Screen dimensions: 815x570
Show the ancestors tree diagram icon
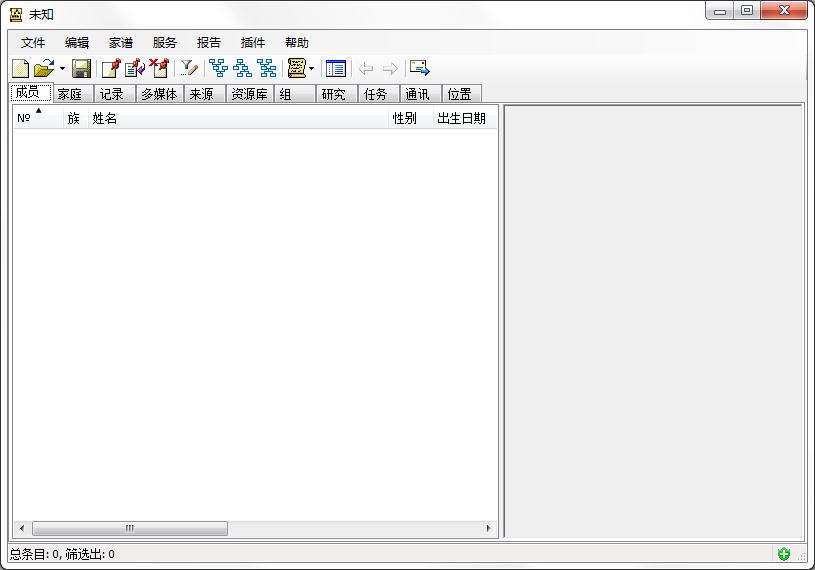218,69
